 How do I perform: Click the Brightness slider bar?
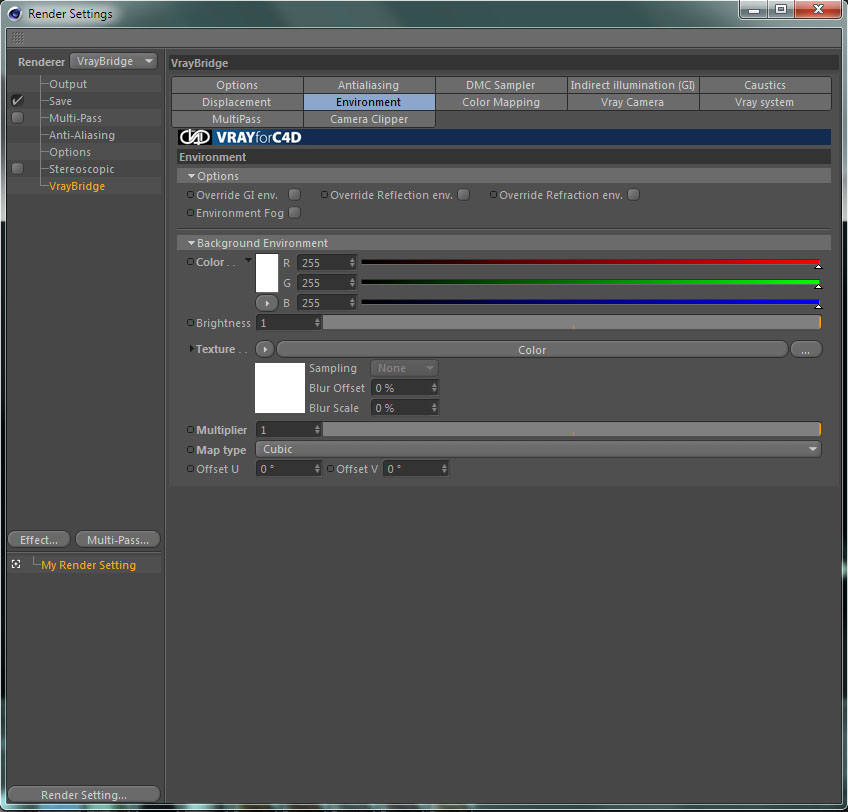(572, 322)
